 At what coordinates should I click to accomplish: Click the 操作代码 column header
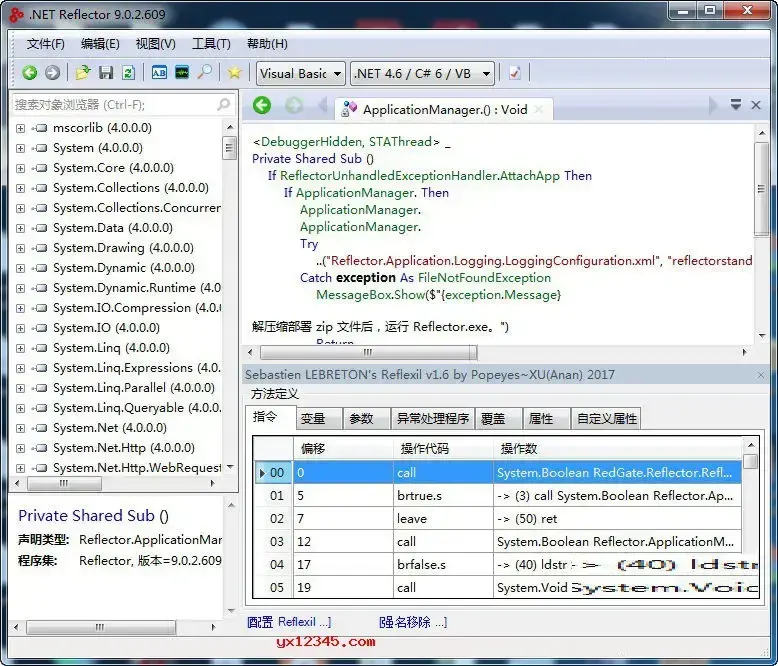(x=443, y=449)
